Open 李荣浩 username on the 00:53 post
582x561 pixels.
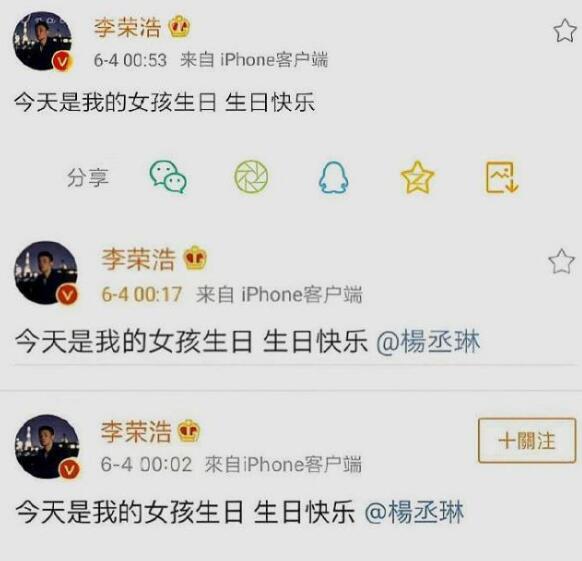pyautogui.click(x=127, y=27)
